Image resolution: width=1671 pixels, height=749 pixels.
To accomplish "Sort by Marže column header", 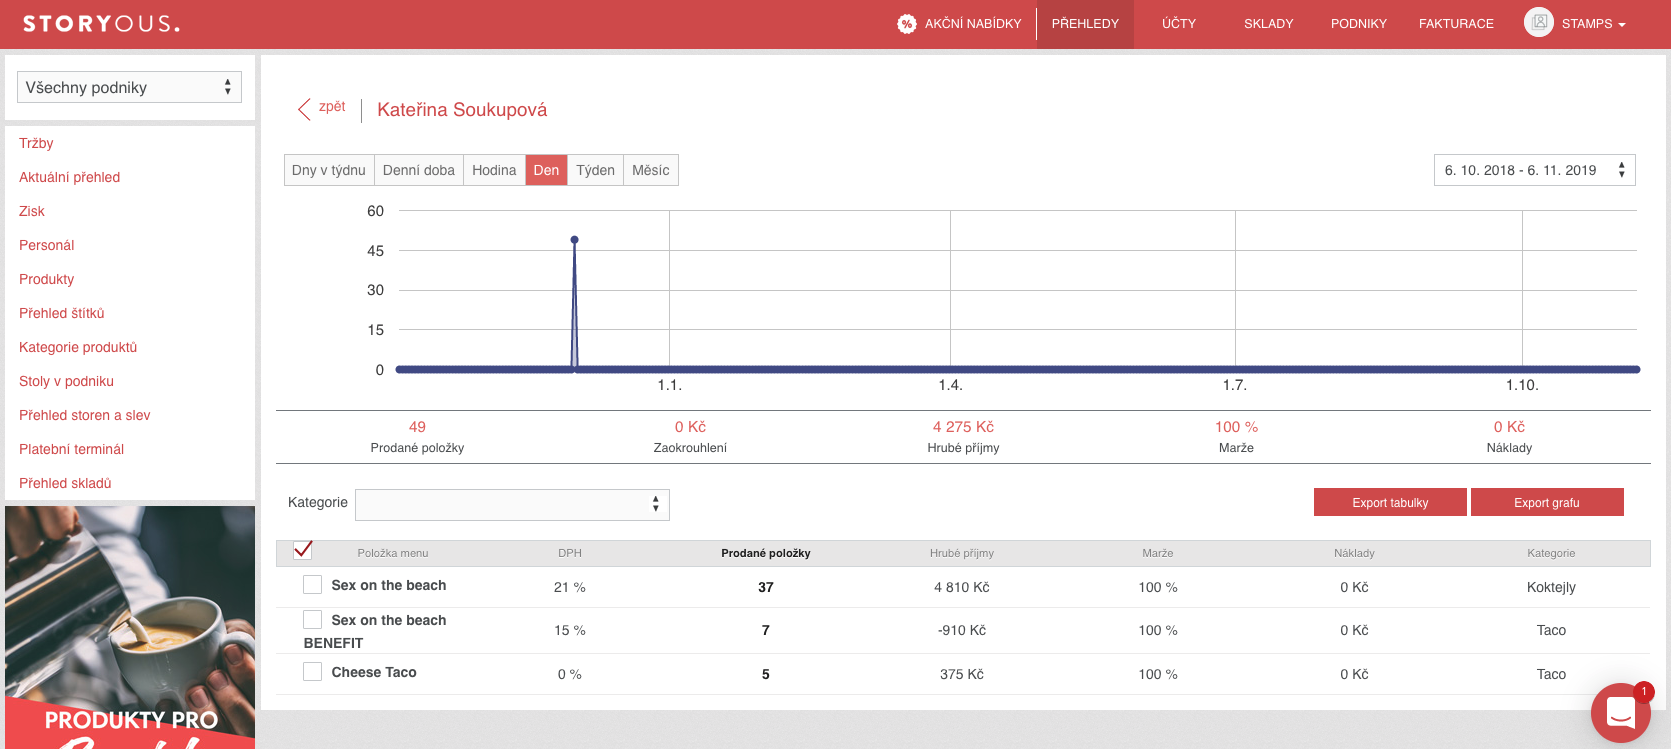I will (x=1158, y=553).
